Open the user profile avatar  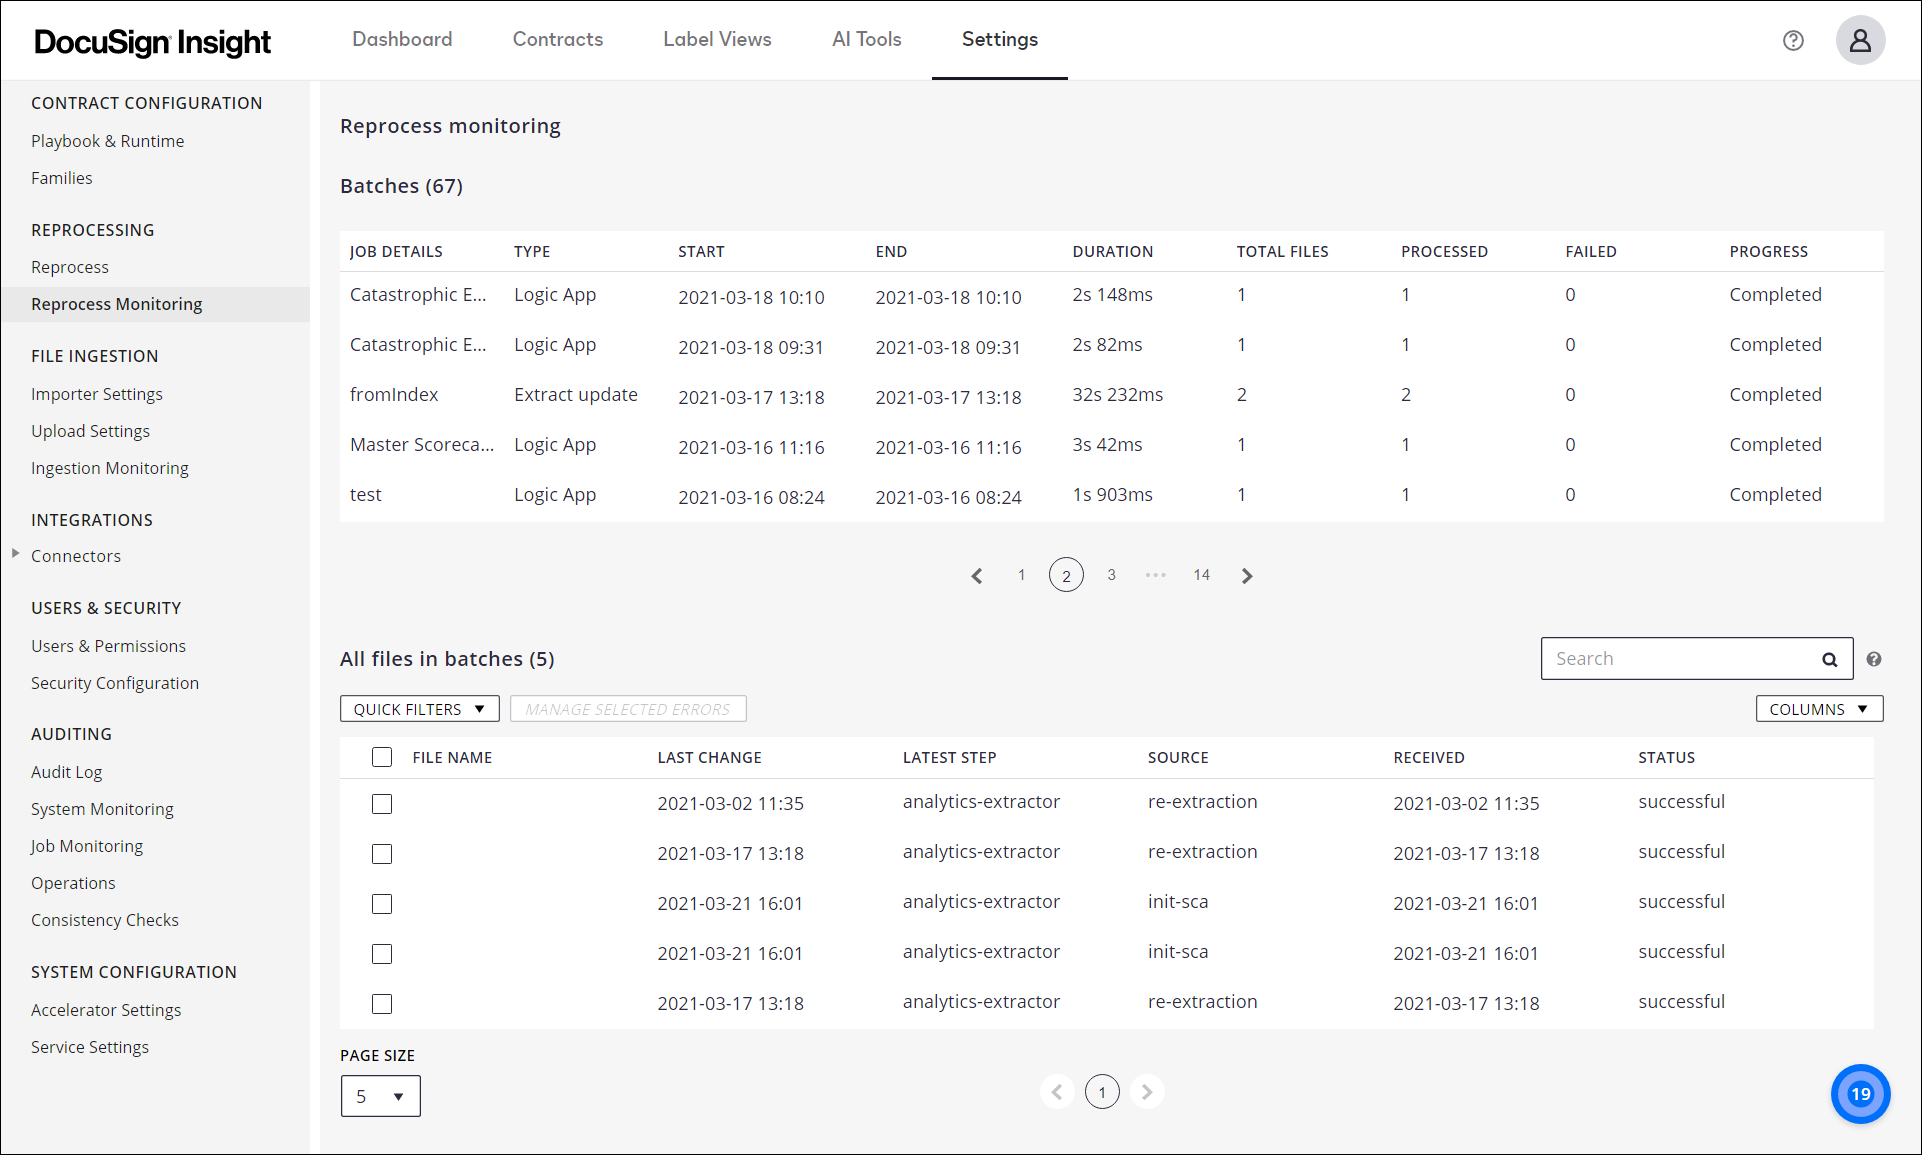1861,40
